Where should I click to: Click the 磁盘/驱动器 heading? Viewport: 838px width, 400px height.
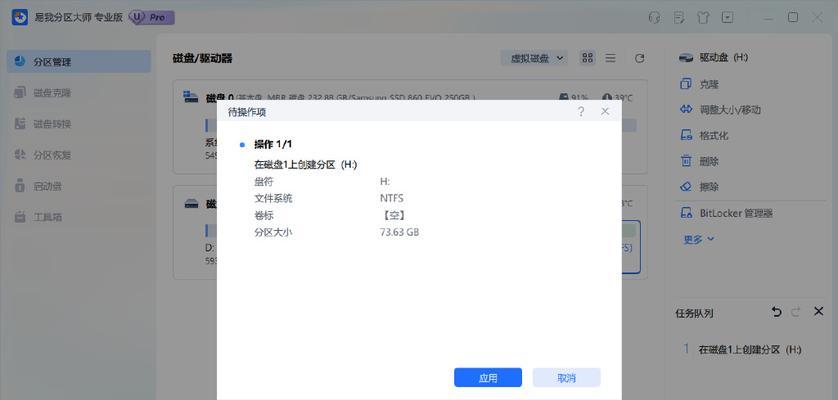coord(203,58)
